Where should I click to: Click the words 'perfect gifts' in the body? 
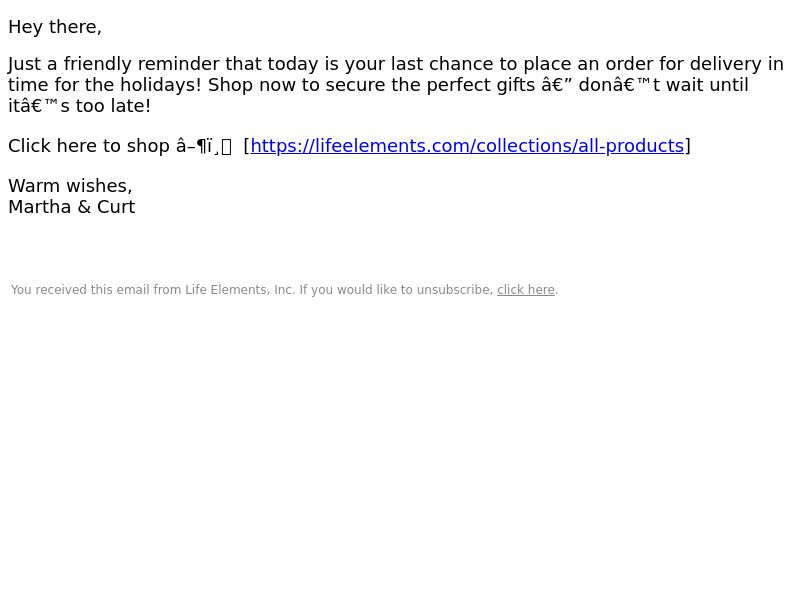click(481, 85)
